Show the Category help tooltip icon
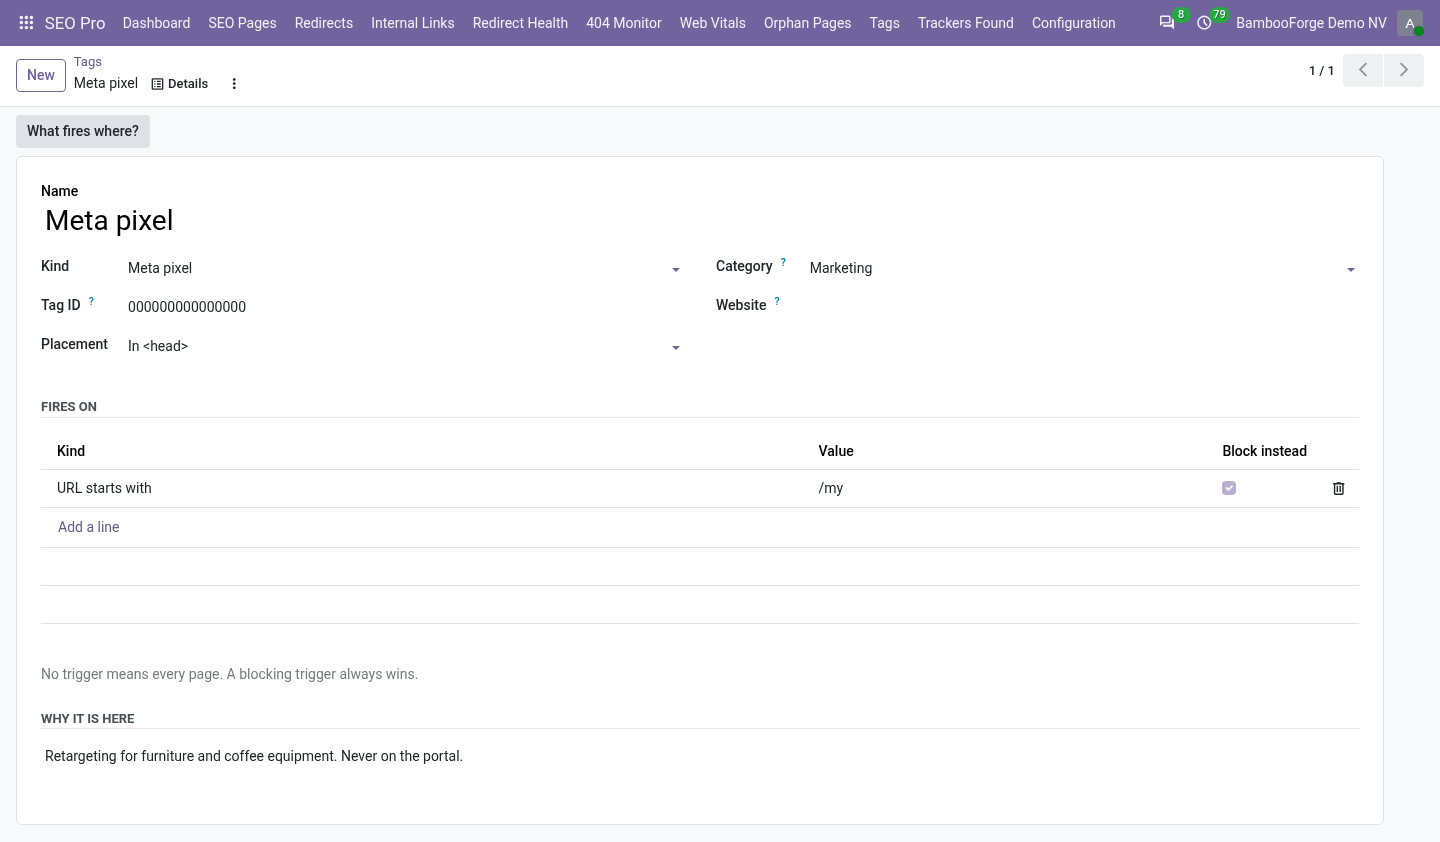 (x=783, y=262)
